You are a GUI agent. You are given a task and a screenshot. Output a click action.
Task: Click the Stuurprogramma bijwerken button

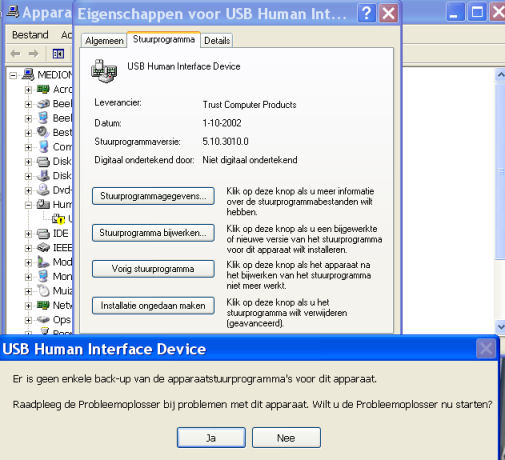(x=153, y=233)
